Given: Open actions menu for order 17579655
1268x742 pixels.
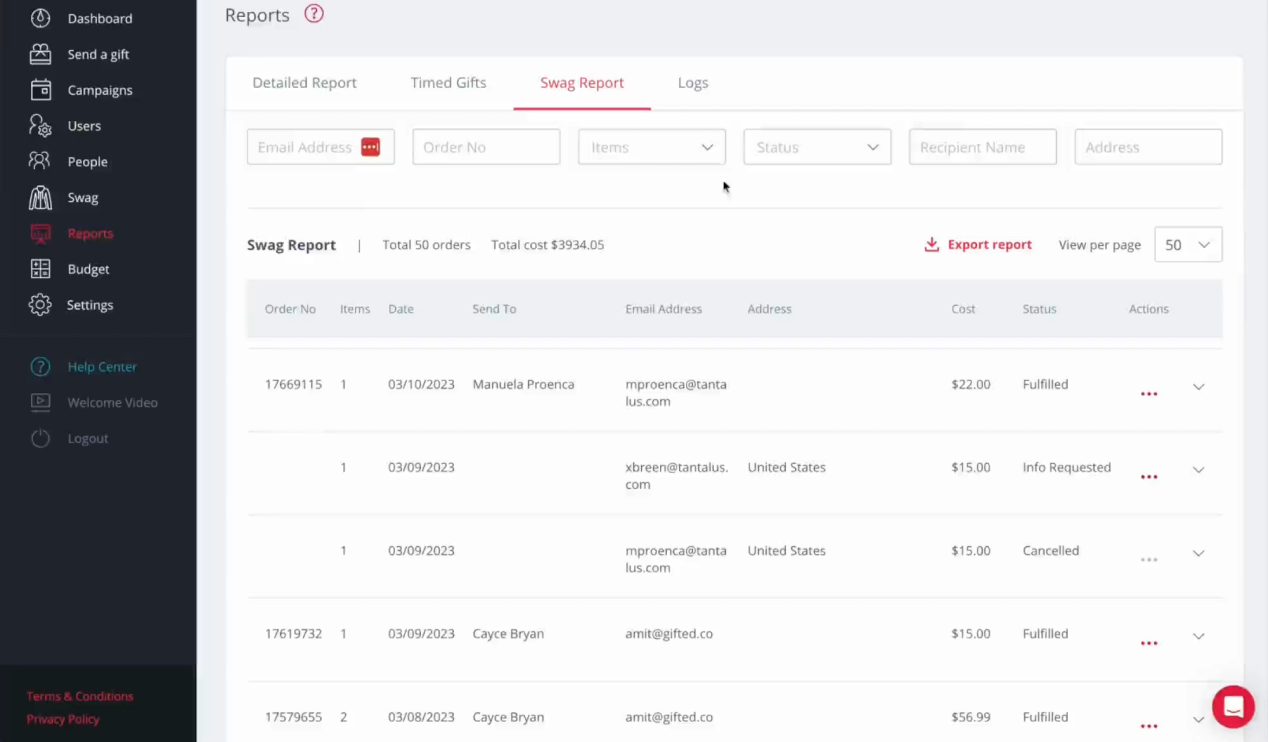Looking at the screenshot, I should coord(1149,726).
